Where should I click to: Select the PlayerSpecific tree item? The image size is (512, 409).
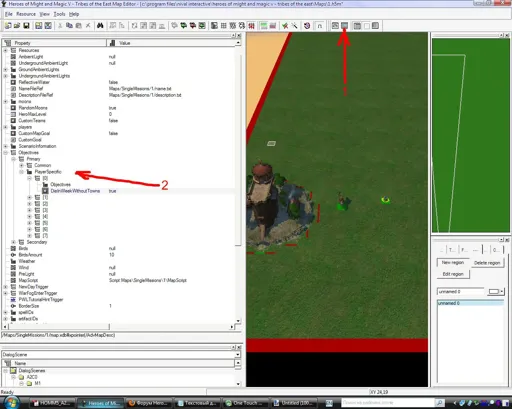pyautogui.click(x=48, y=172)
